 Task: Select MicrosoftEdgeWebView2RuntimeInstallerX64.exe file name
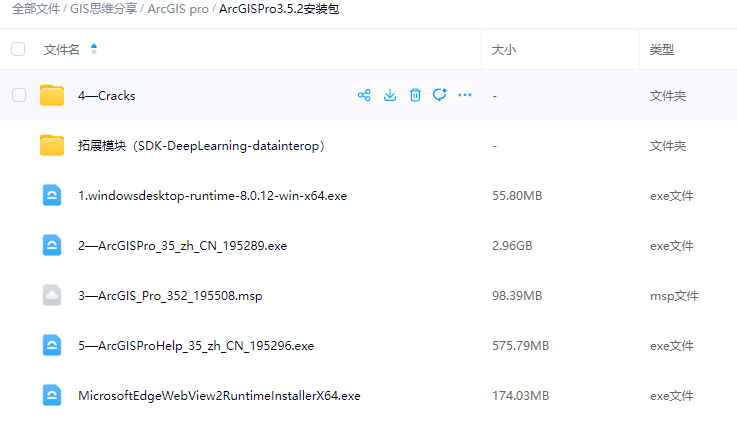point(220,396)
